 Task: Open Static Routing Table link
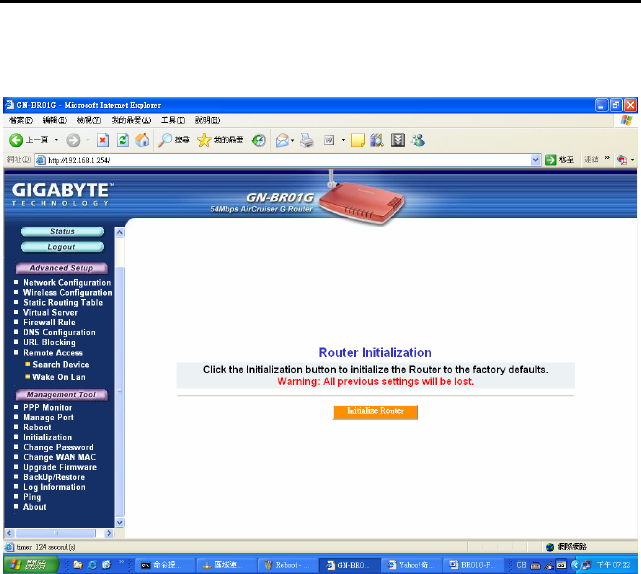pyautogui.click(x=63, y=303)
